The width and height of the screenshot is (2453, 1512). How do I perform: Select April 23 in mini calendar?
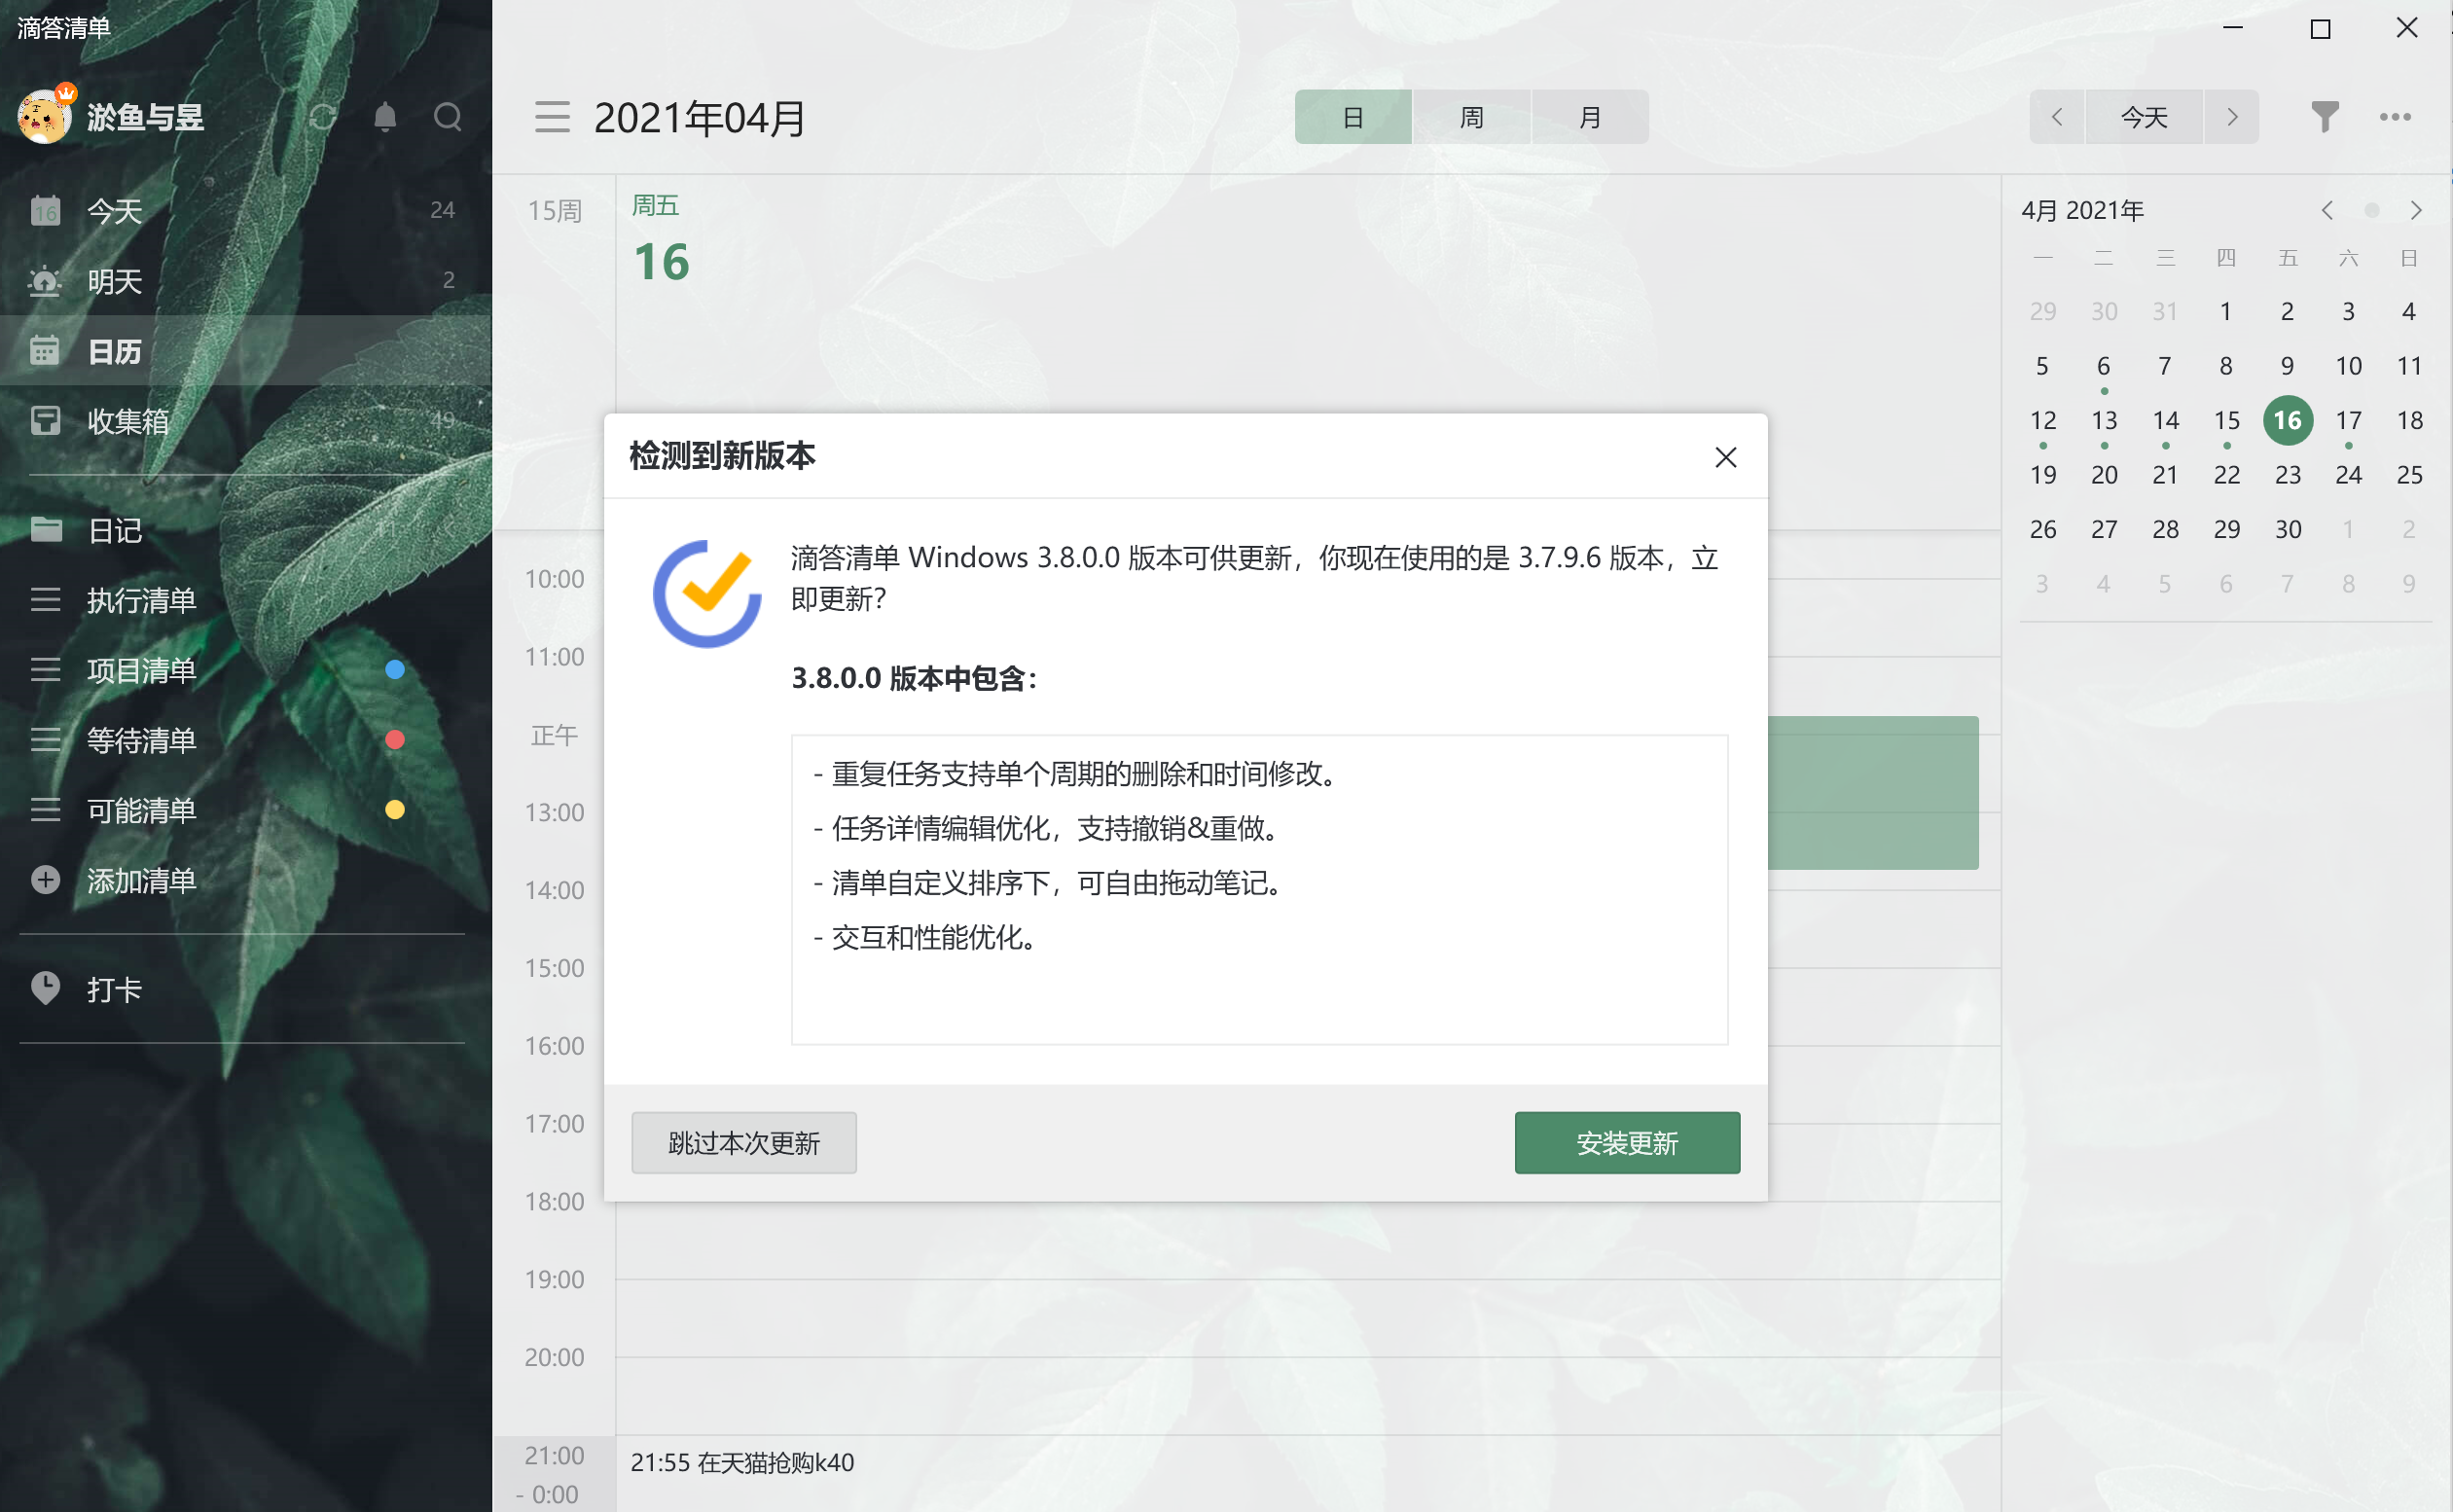point(2287,474)
